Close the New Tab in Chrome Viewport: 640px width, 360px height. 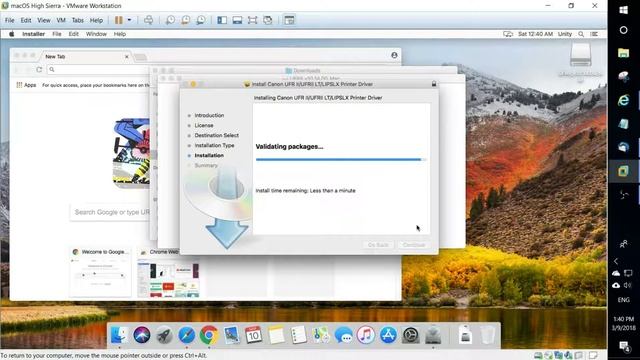point(127,57)
